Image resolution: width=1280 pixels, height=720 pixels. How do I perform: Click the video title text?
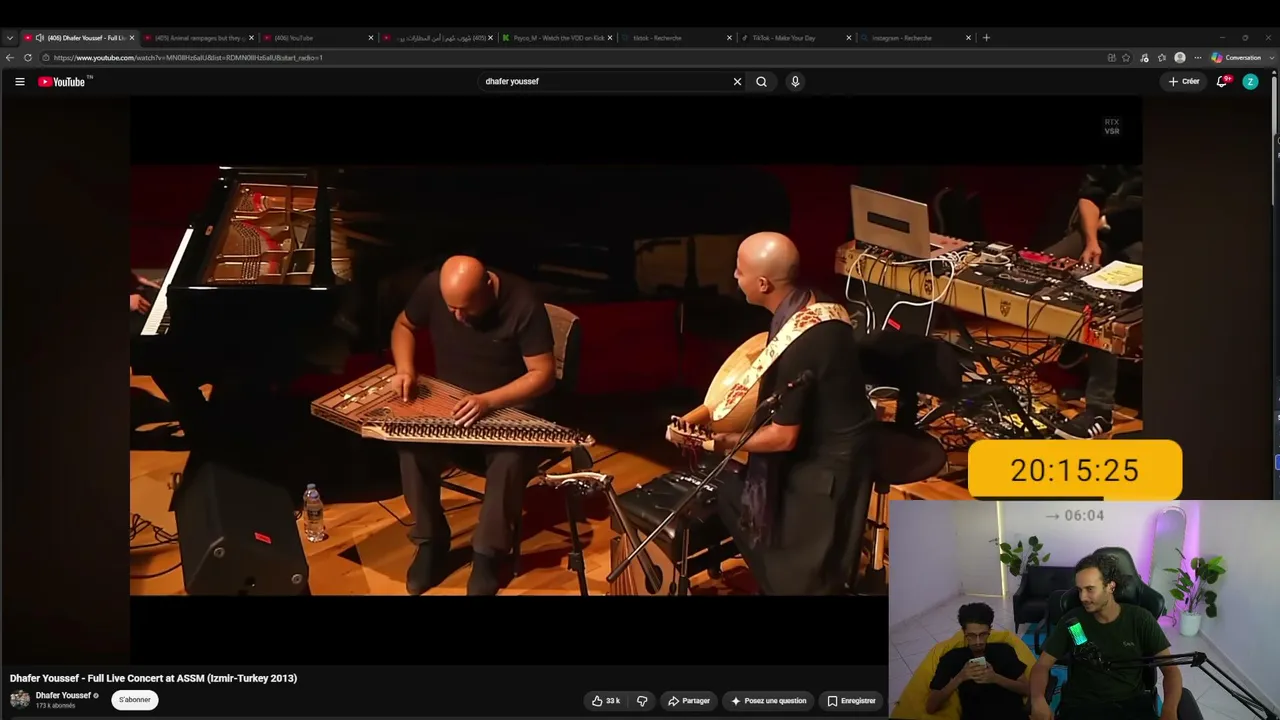pos(154,678)
